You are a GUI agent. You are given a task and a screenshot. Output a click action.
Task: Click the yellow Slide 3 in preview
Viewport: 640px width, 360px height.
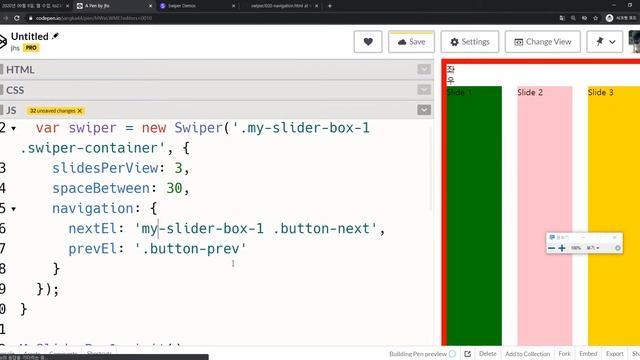pos(614,216)
